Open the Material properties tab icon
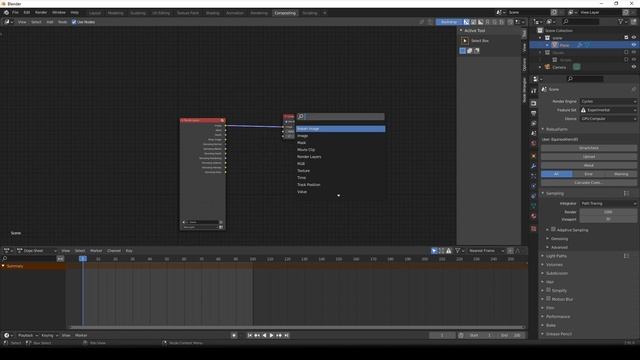Viewport: 640px width, 360px height. [533, 216]
